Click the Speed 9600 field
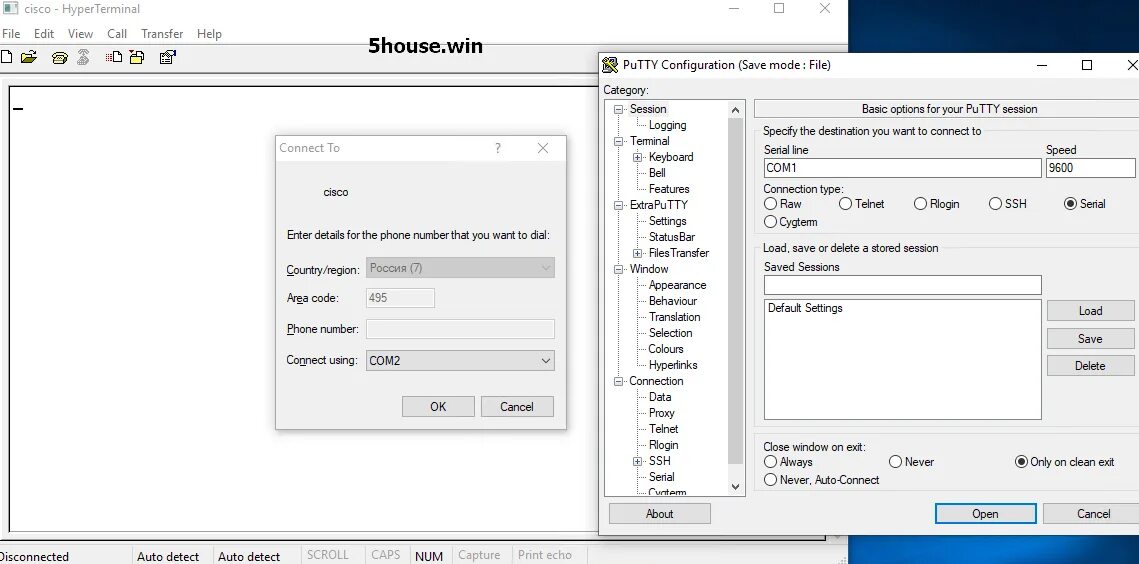The height and width of the screenshot is (564, 1139). (1090, 168)
